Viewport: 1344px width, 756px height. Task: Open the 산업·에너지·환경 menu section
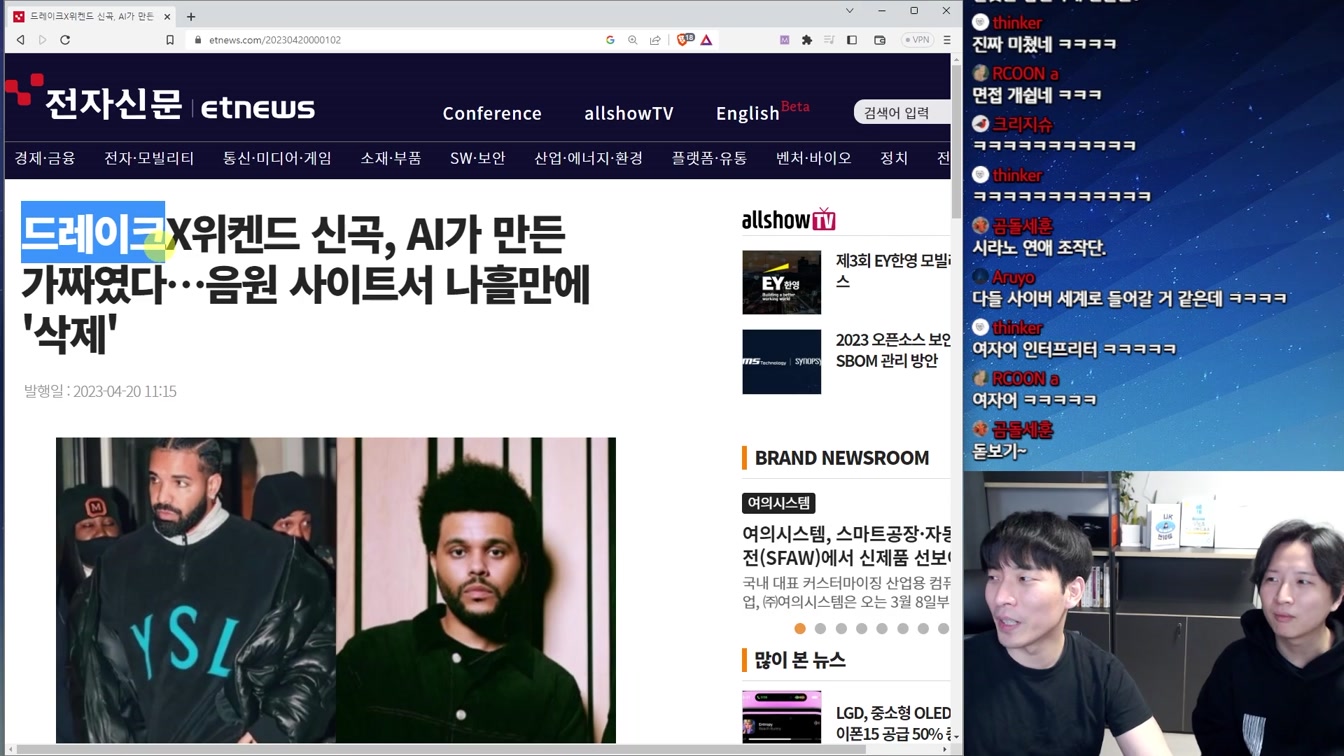588,158
